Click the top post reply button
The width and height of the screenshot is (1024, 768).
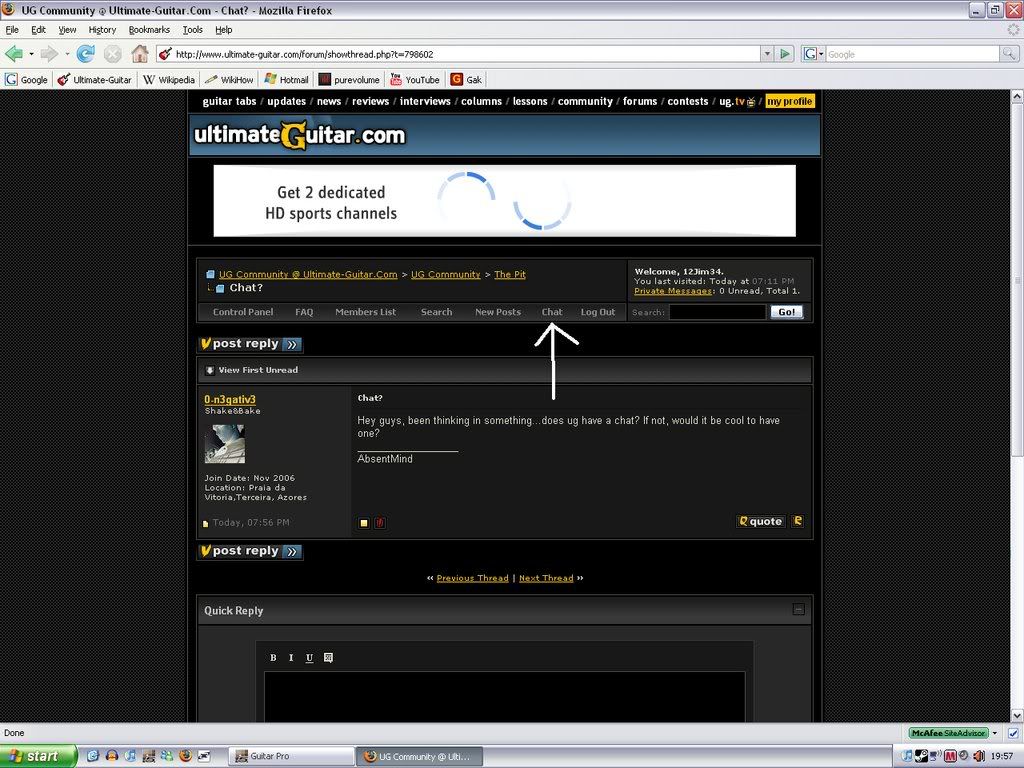(250, 344)
